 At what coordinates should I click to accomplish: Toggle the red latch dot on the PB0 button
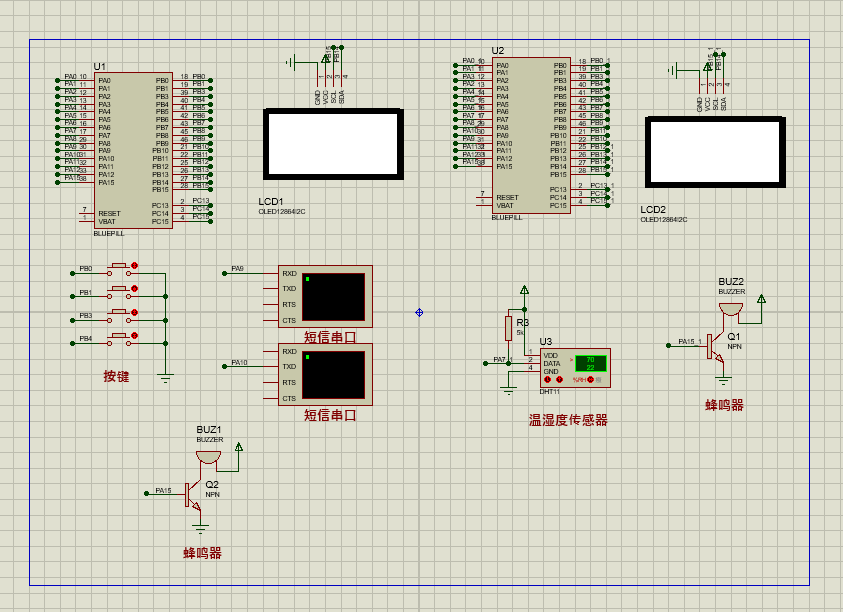(x=134, y=266)
